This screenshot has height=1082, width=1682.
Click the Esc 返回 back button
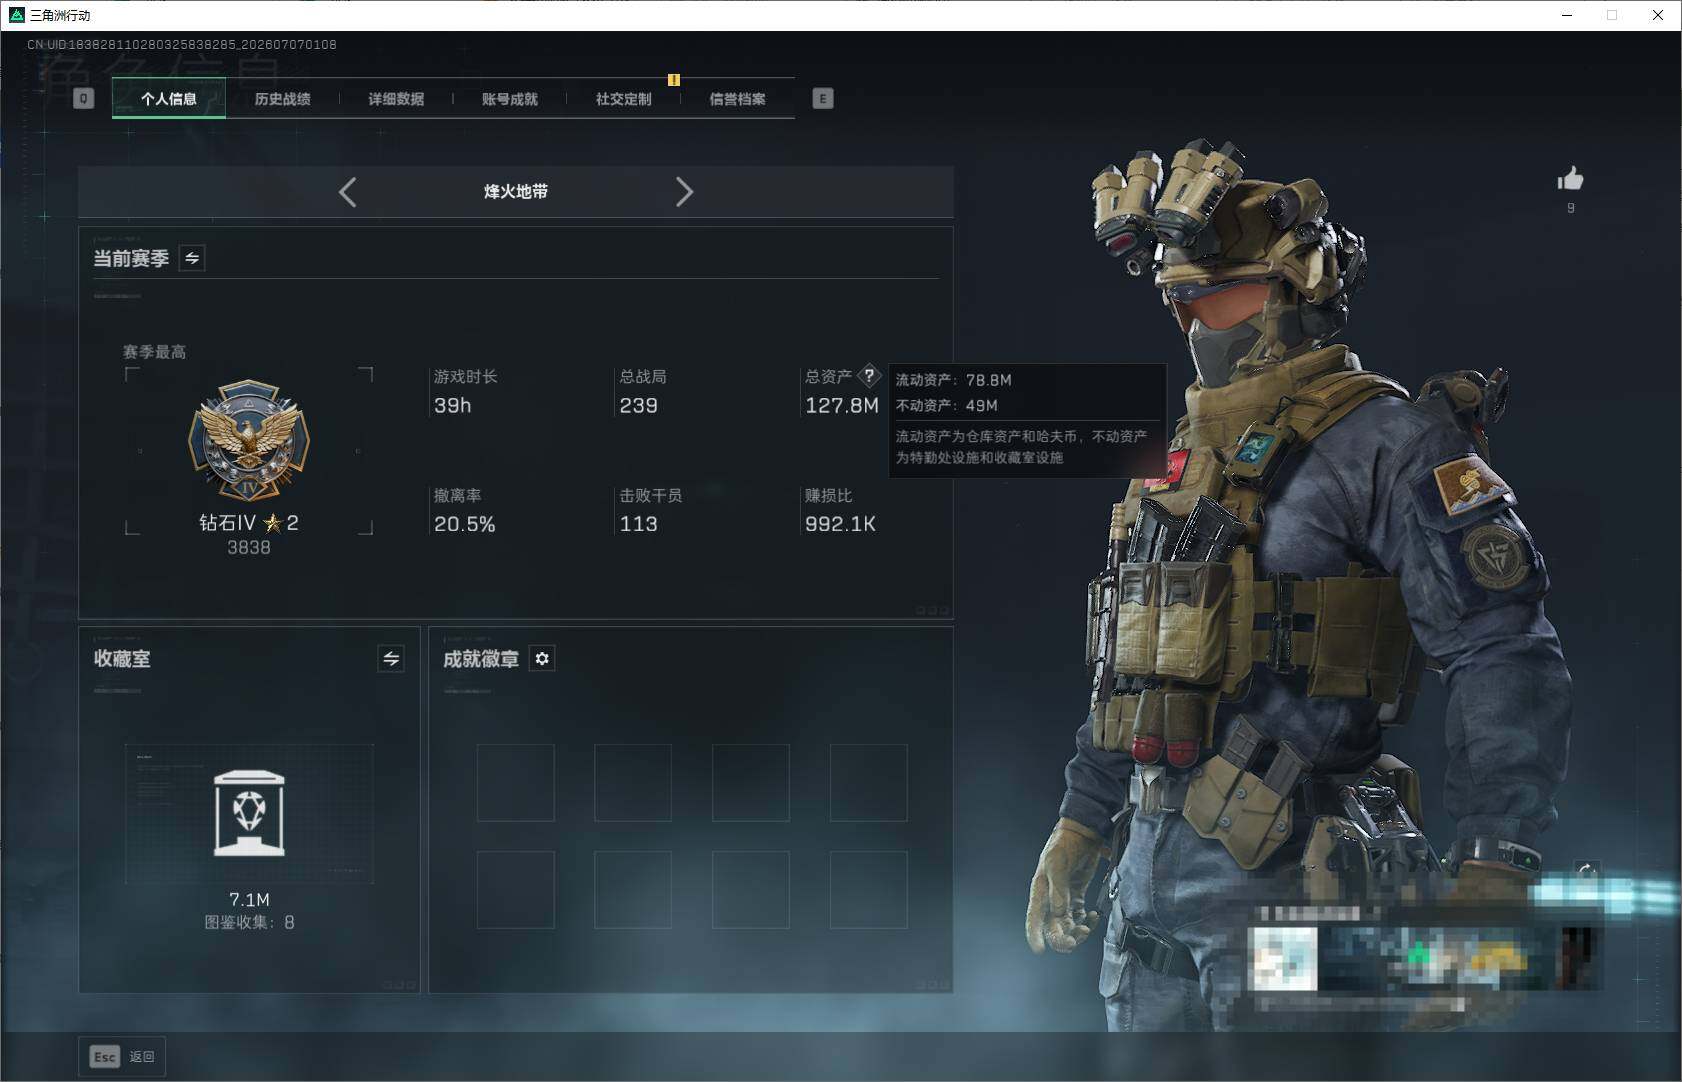[122, 1057]
